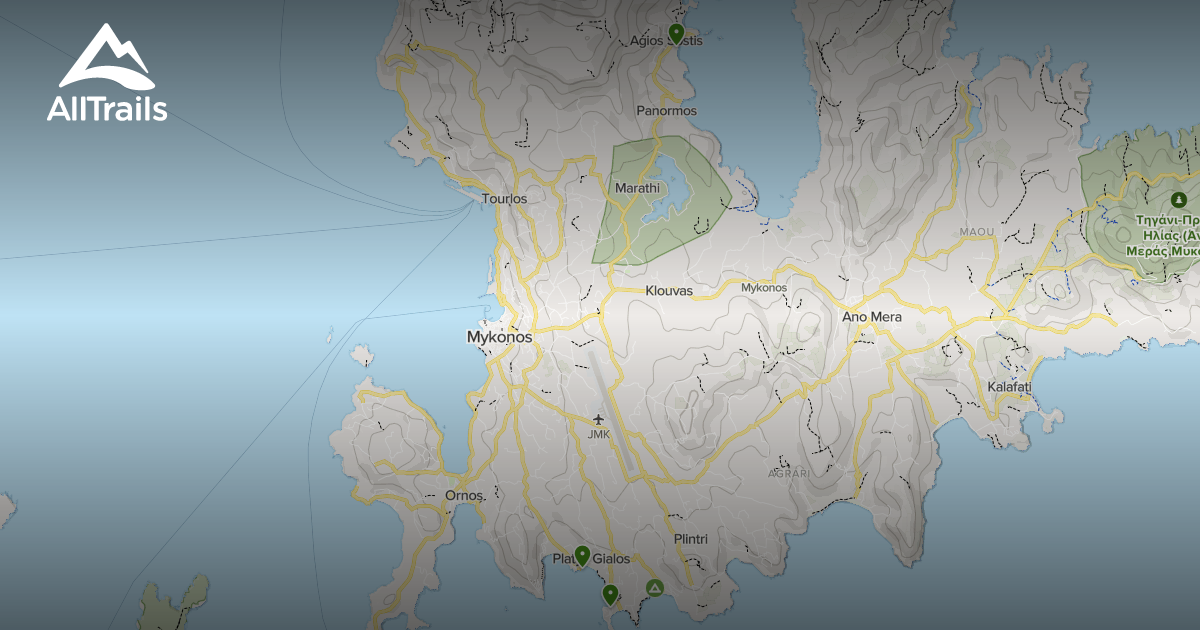1200x630 pixels.
Task: Click the Klouvas place label
Action: 669,292
